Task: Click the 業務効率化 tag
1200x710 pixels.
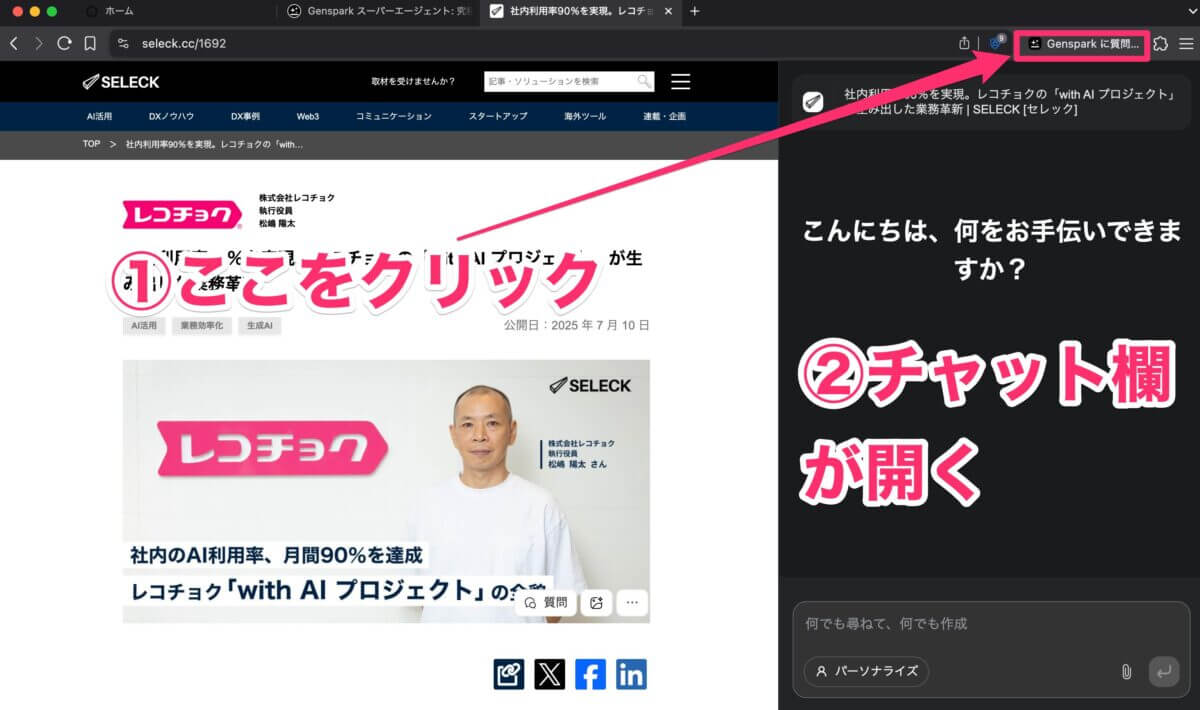Action: [x=201, y=326]
